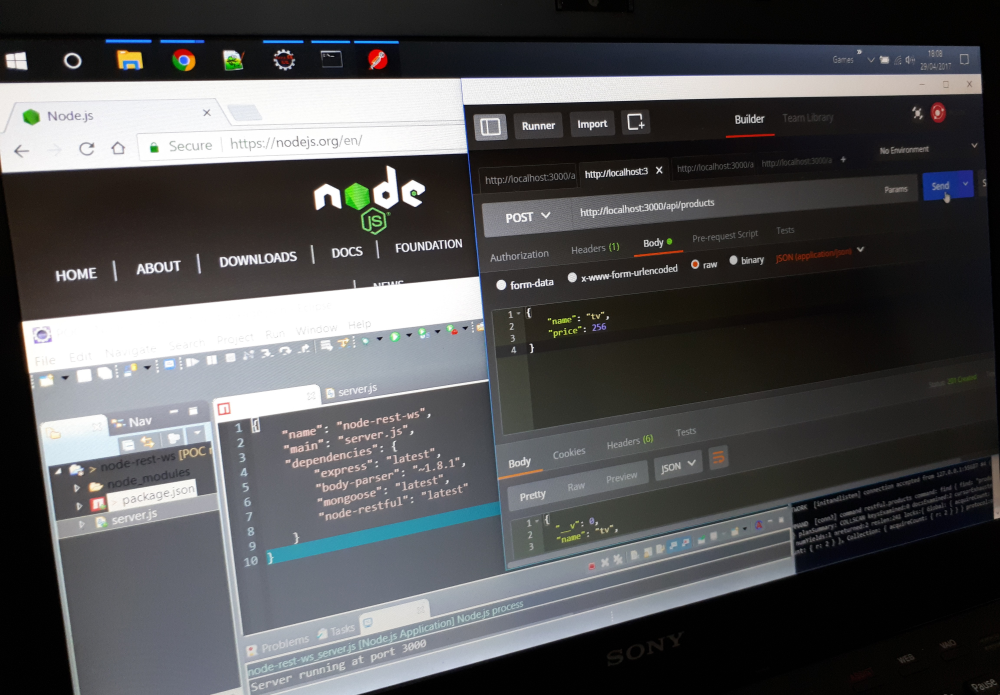This screenshot has height=695, width=1000.
Task: Open the ABOUT link on nodejs.org
Action: [158, 267]
